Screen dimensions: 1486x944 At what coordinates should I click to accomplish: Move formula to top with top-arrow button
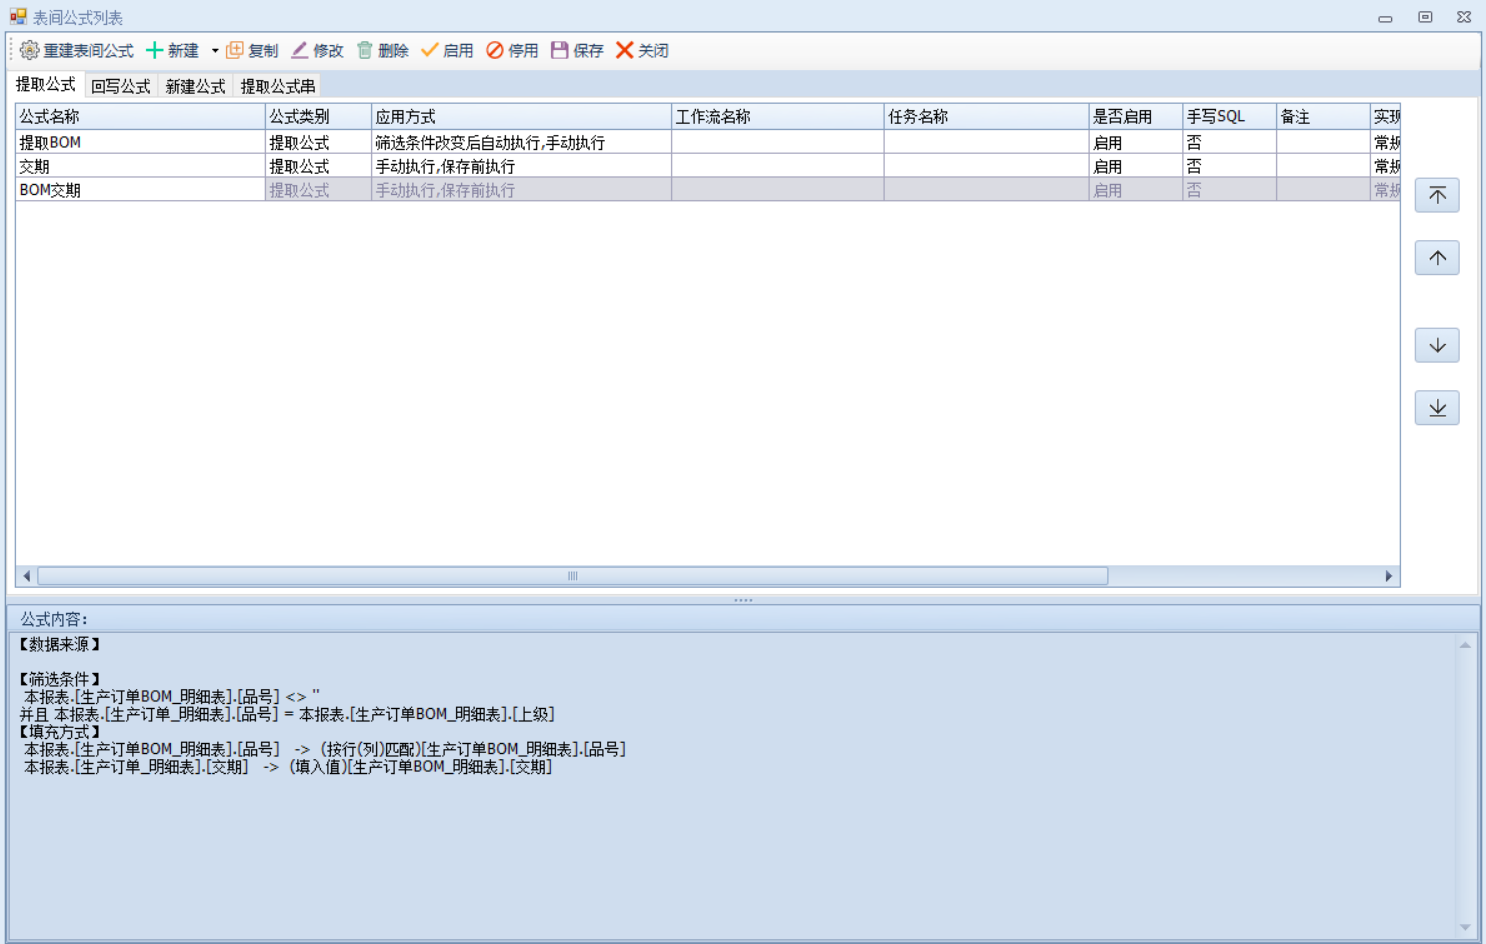pyautogui.click(x=1437, y=195)
